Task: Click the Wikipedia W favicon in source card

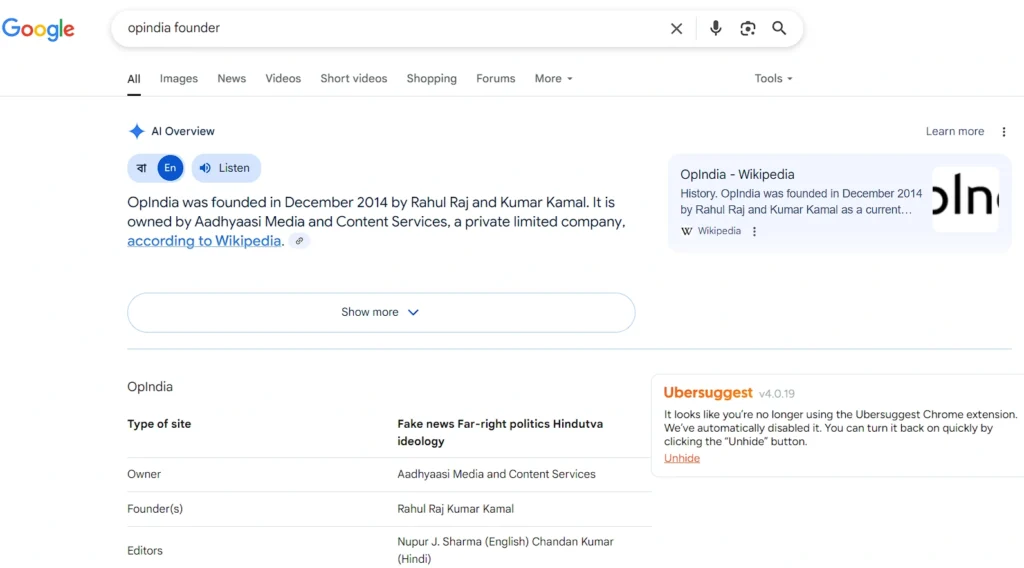Action: [x=686, y=231]
